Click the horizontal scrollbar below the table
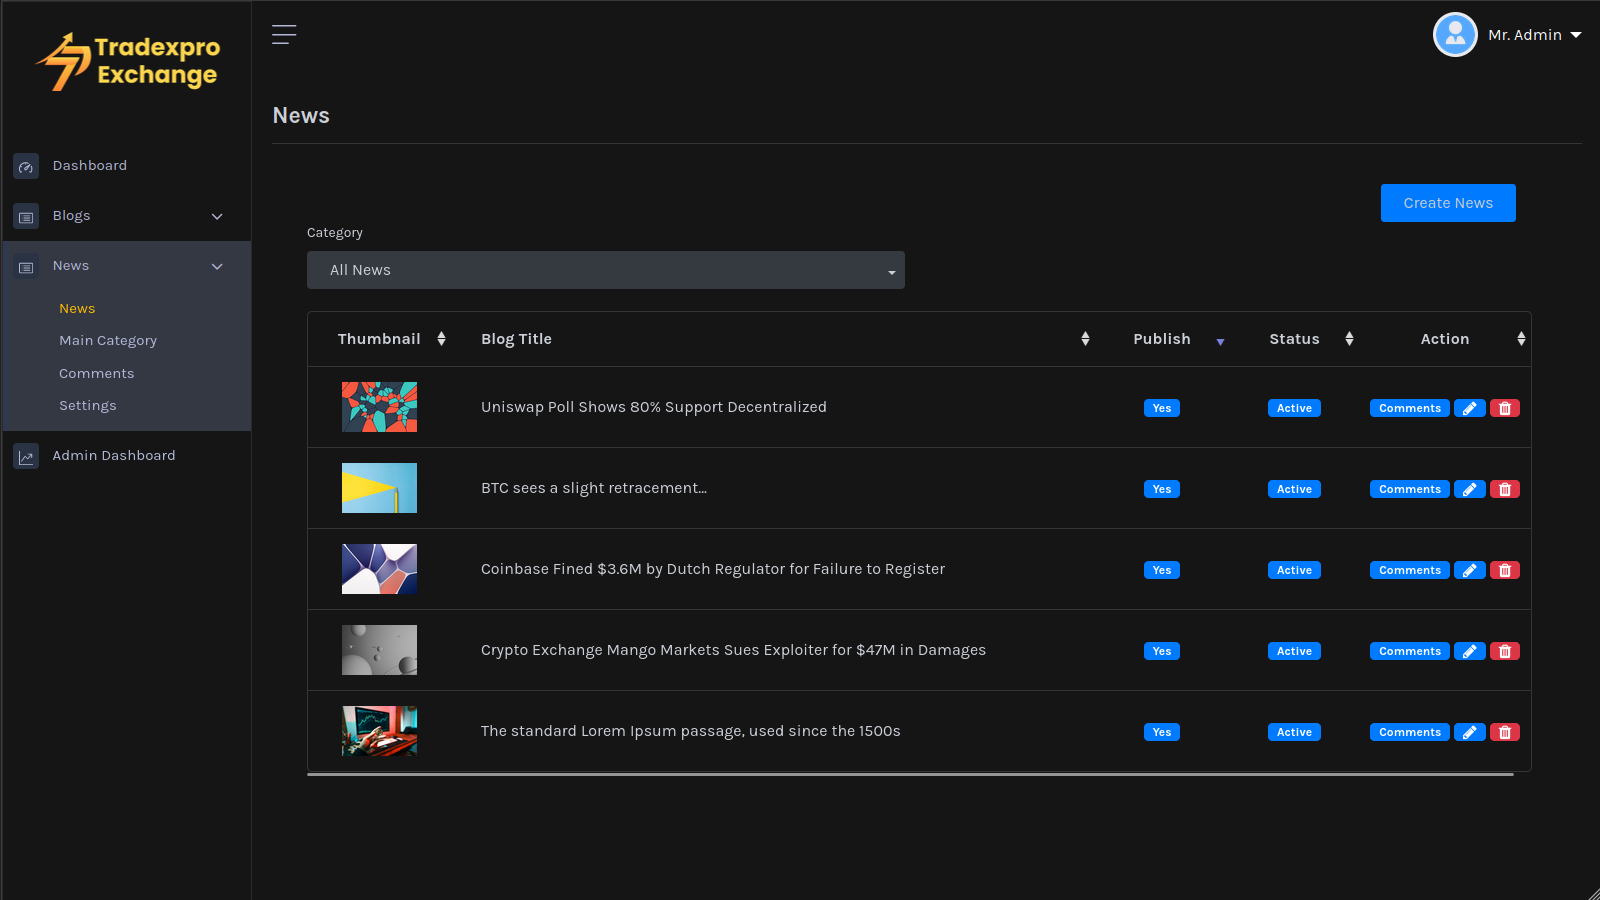Viewport: 1600px width, 900px height. [x=910, y=774]
